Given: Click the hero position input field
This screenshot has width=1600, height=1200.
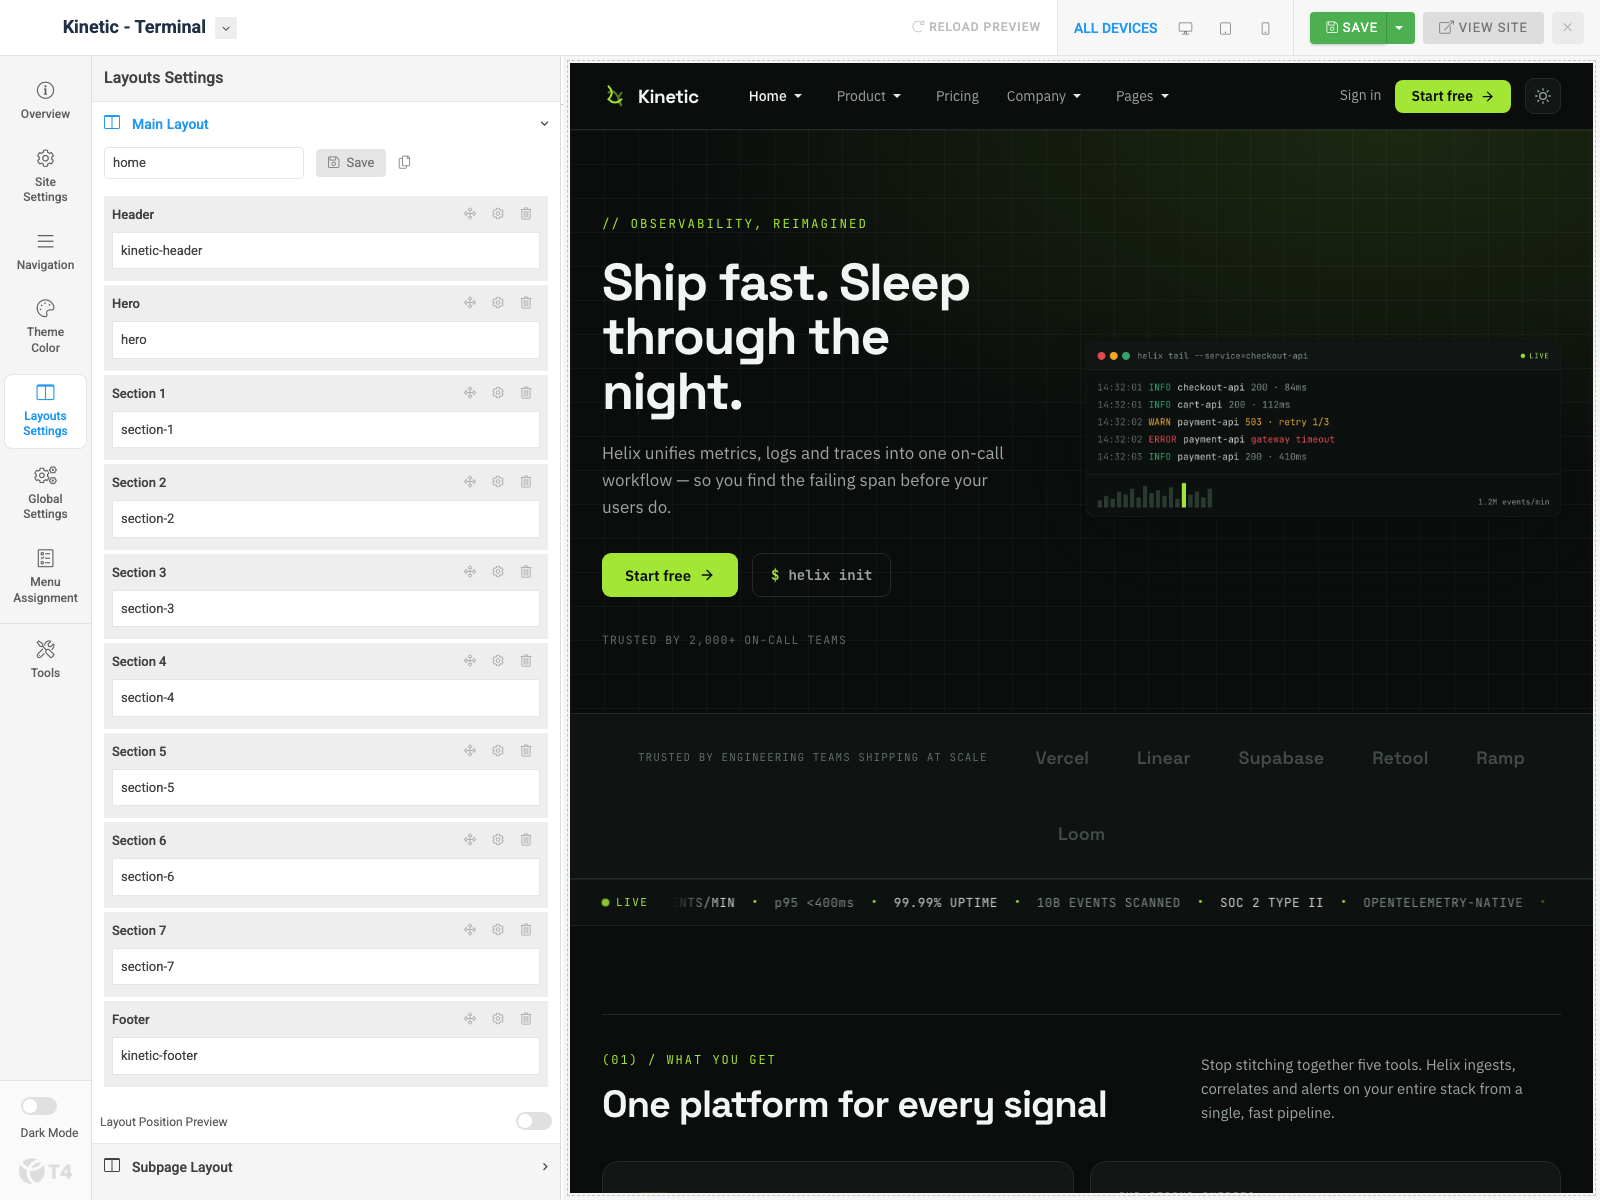Looking at the screenshot, I should coord(326,340).
